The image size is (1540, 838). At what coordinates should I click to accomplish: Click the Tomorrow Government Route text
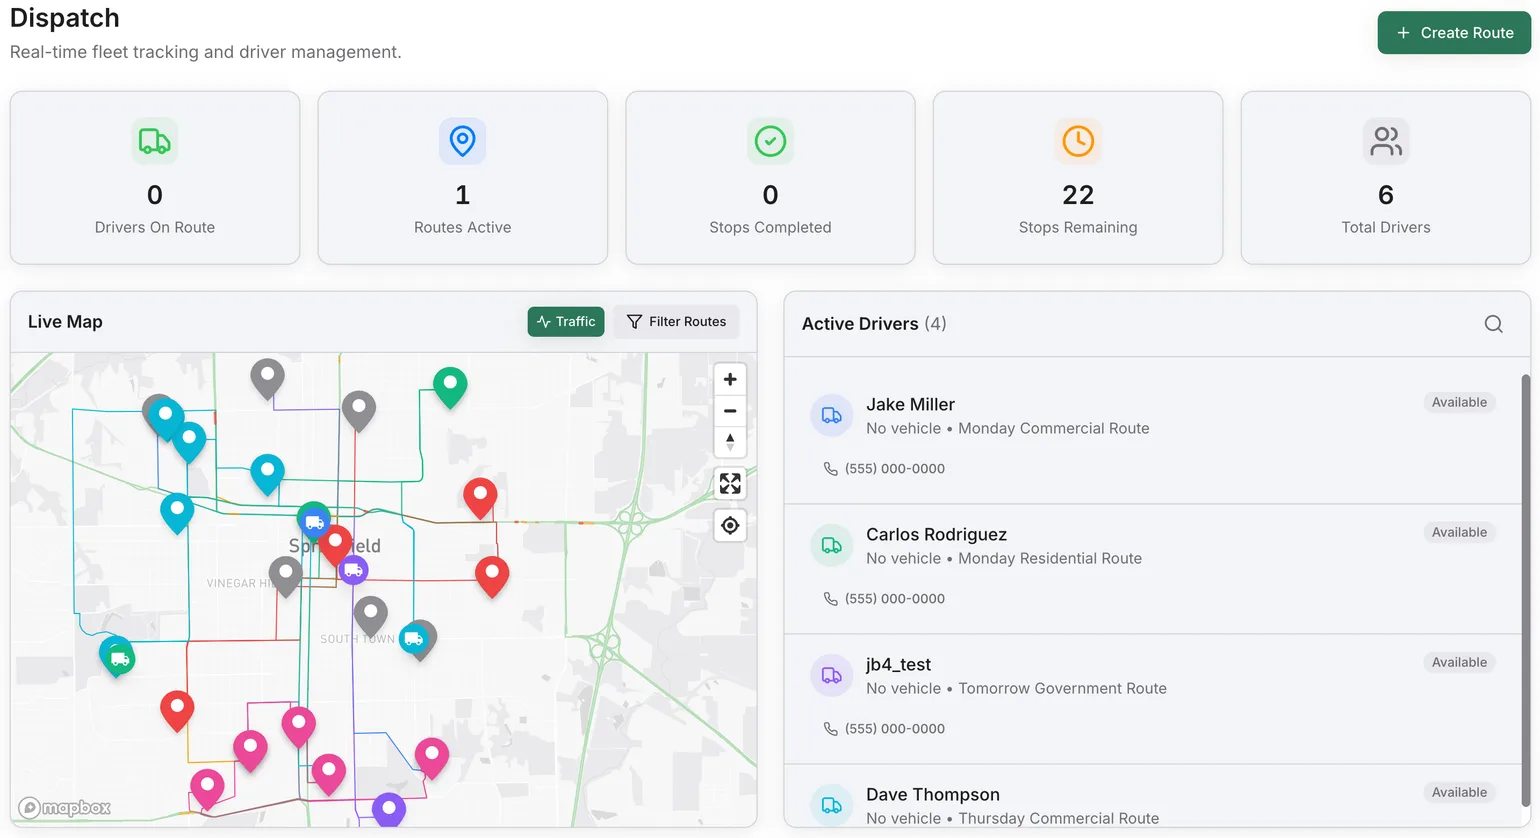point(1062,689)
